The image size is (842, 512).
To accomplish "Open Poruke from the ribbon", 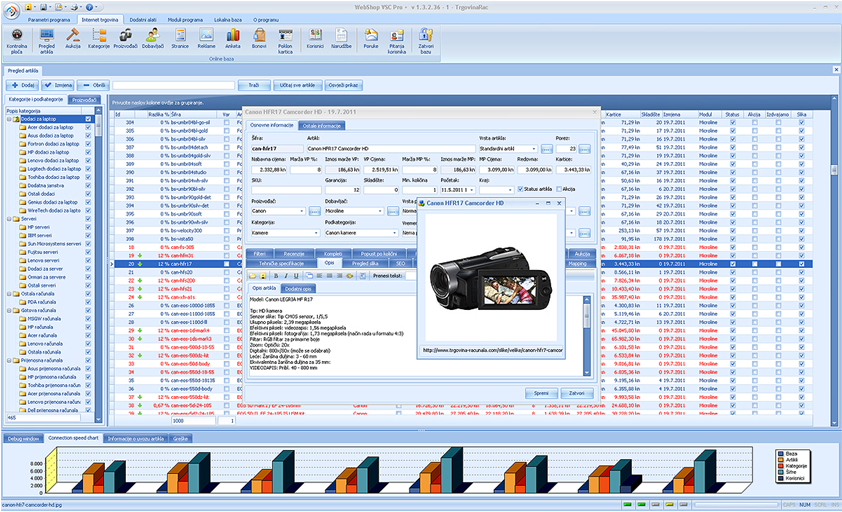I will [x=371, y=39].
